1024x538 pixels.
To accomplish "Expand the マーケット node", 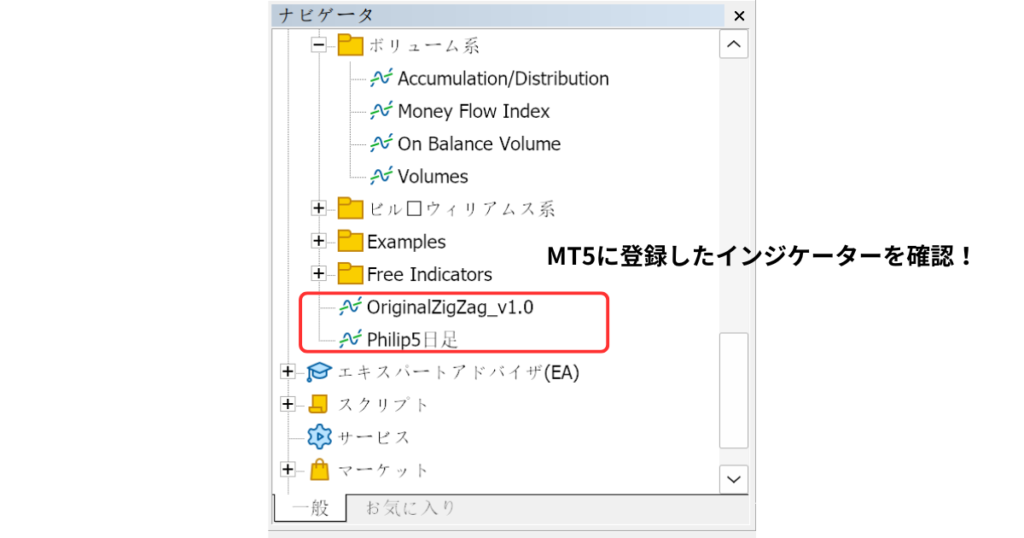I will (287, 469).
